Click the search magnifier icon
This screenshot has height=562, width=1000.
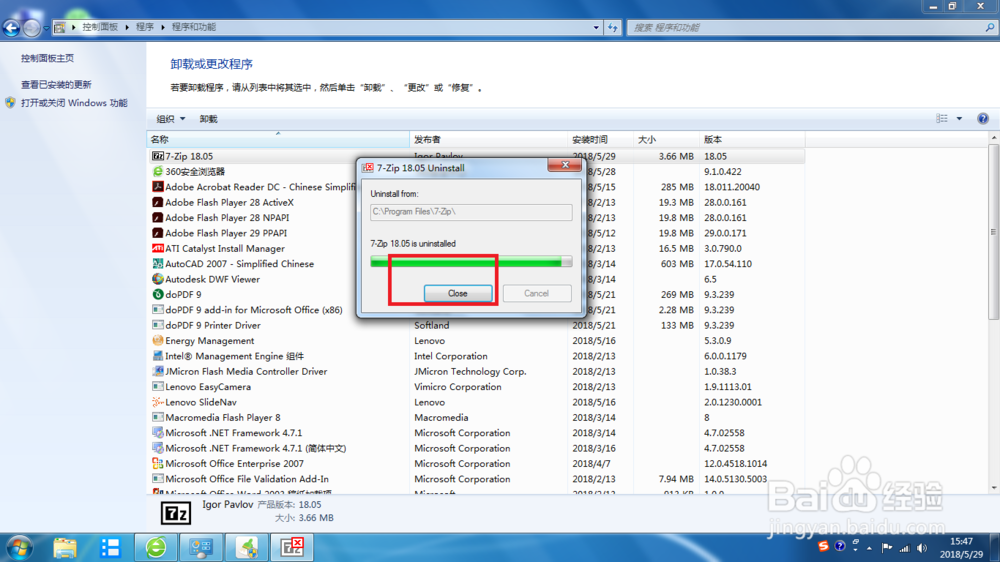point(990,27)
